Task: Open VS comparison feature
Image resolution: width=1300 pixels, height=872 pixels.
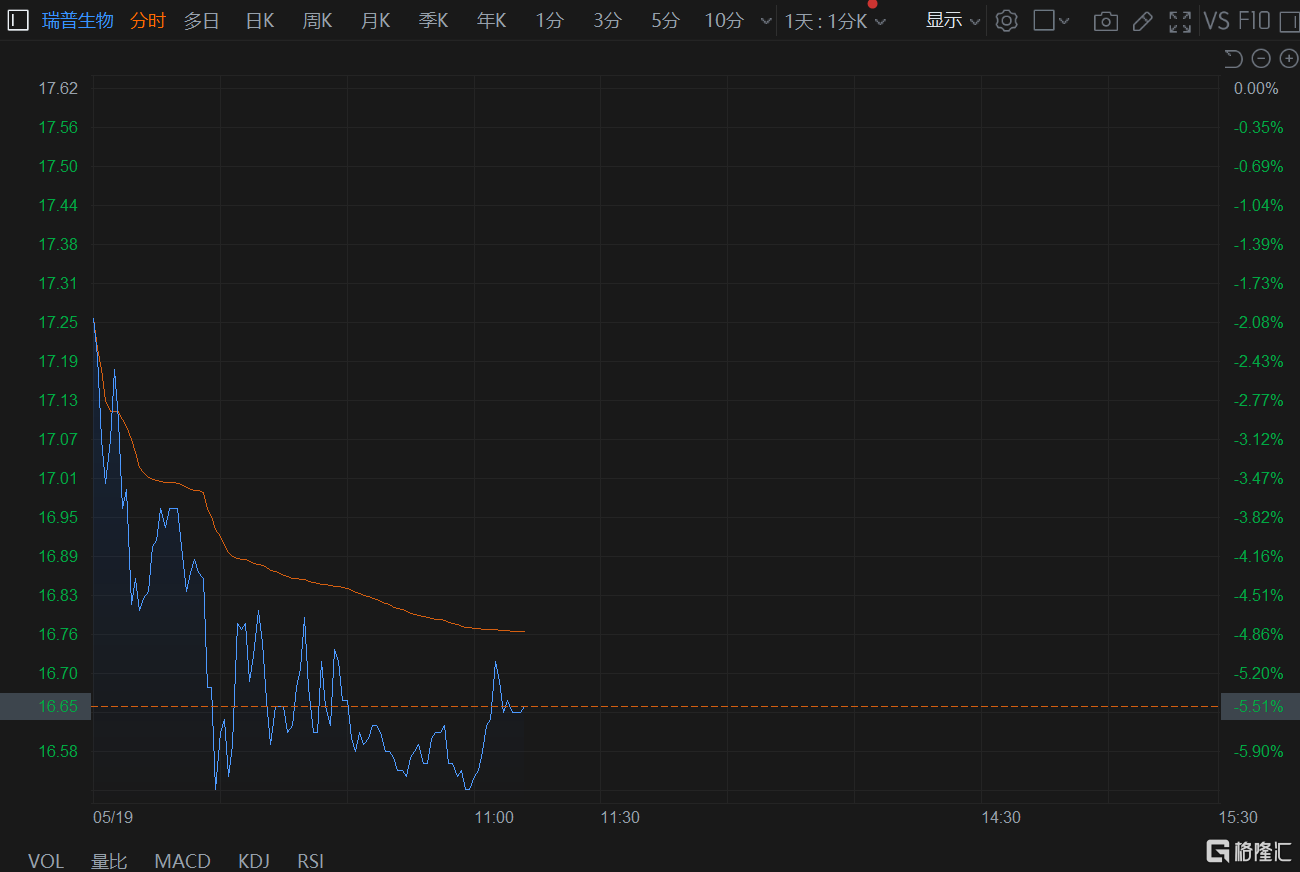Action: pos(1216,21)
